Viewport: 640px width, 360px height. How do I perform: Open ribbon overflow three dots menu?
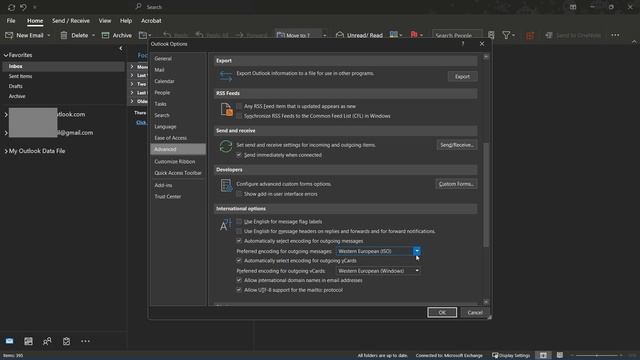[x=615, y=36]
